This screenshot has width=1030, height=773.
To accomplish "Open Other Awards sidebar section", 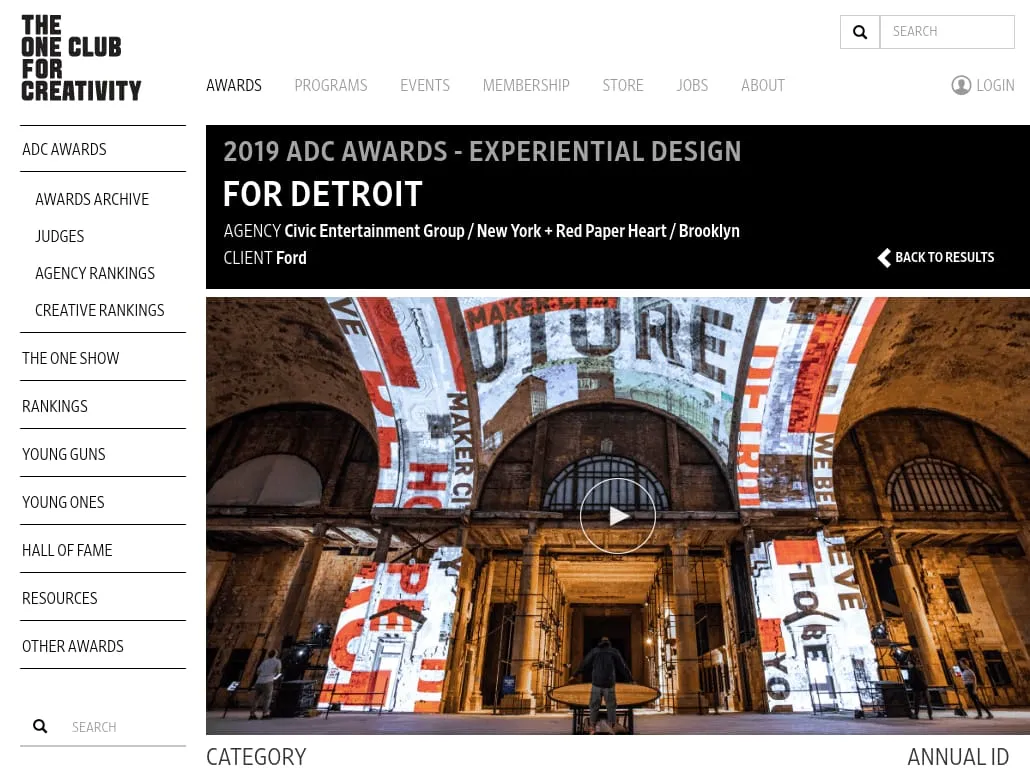I will (x=73, y=646).
